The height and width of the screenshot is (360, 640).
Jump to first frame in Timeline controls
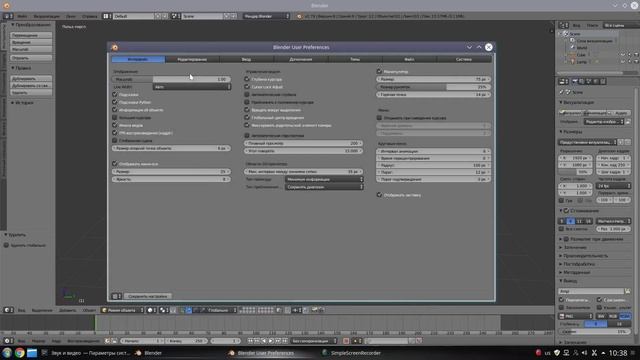(250, 341)
